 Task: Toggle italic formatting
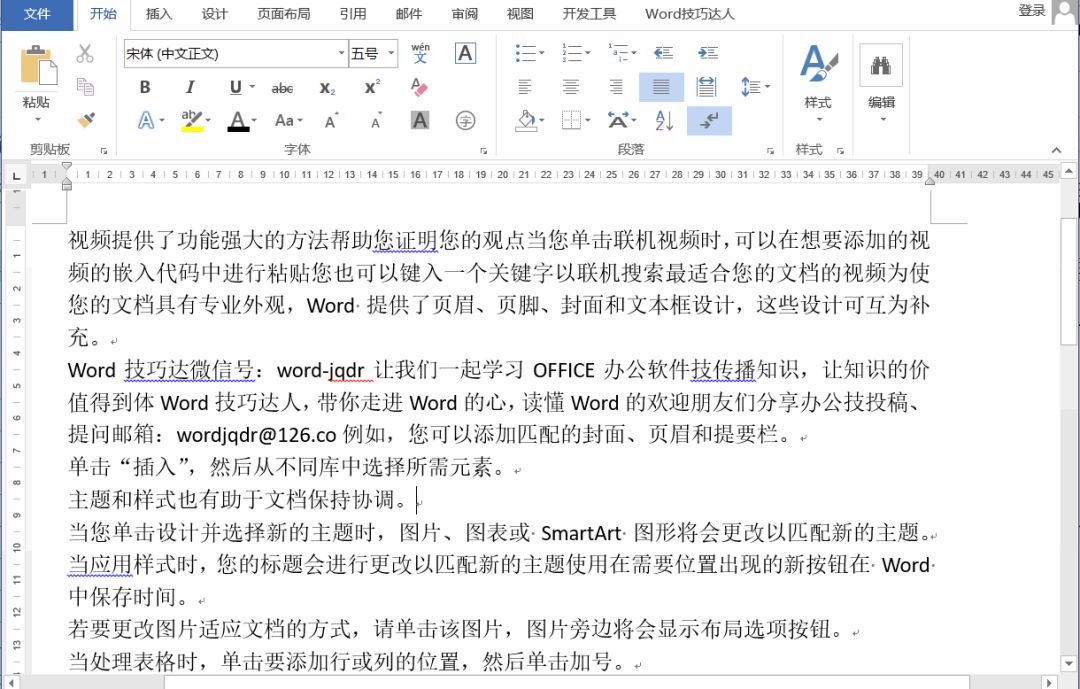[x=190, y=88]
